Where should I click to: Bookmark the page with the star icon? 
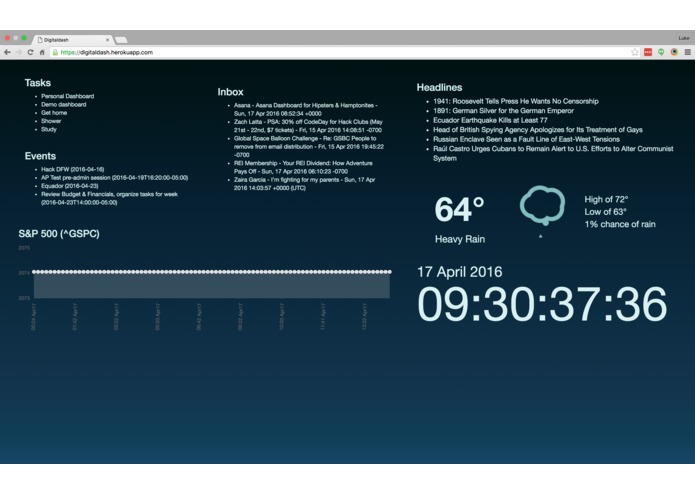[635, 52]
